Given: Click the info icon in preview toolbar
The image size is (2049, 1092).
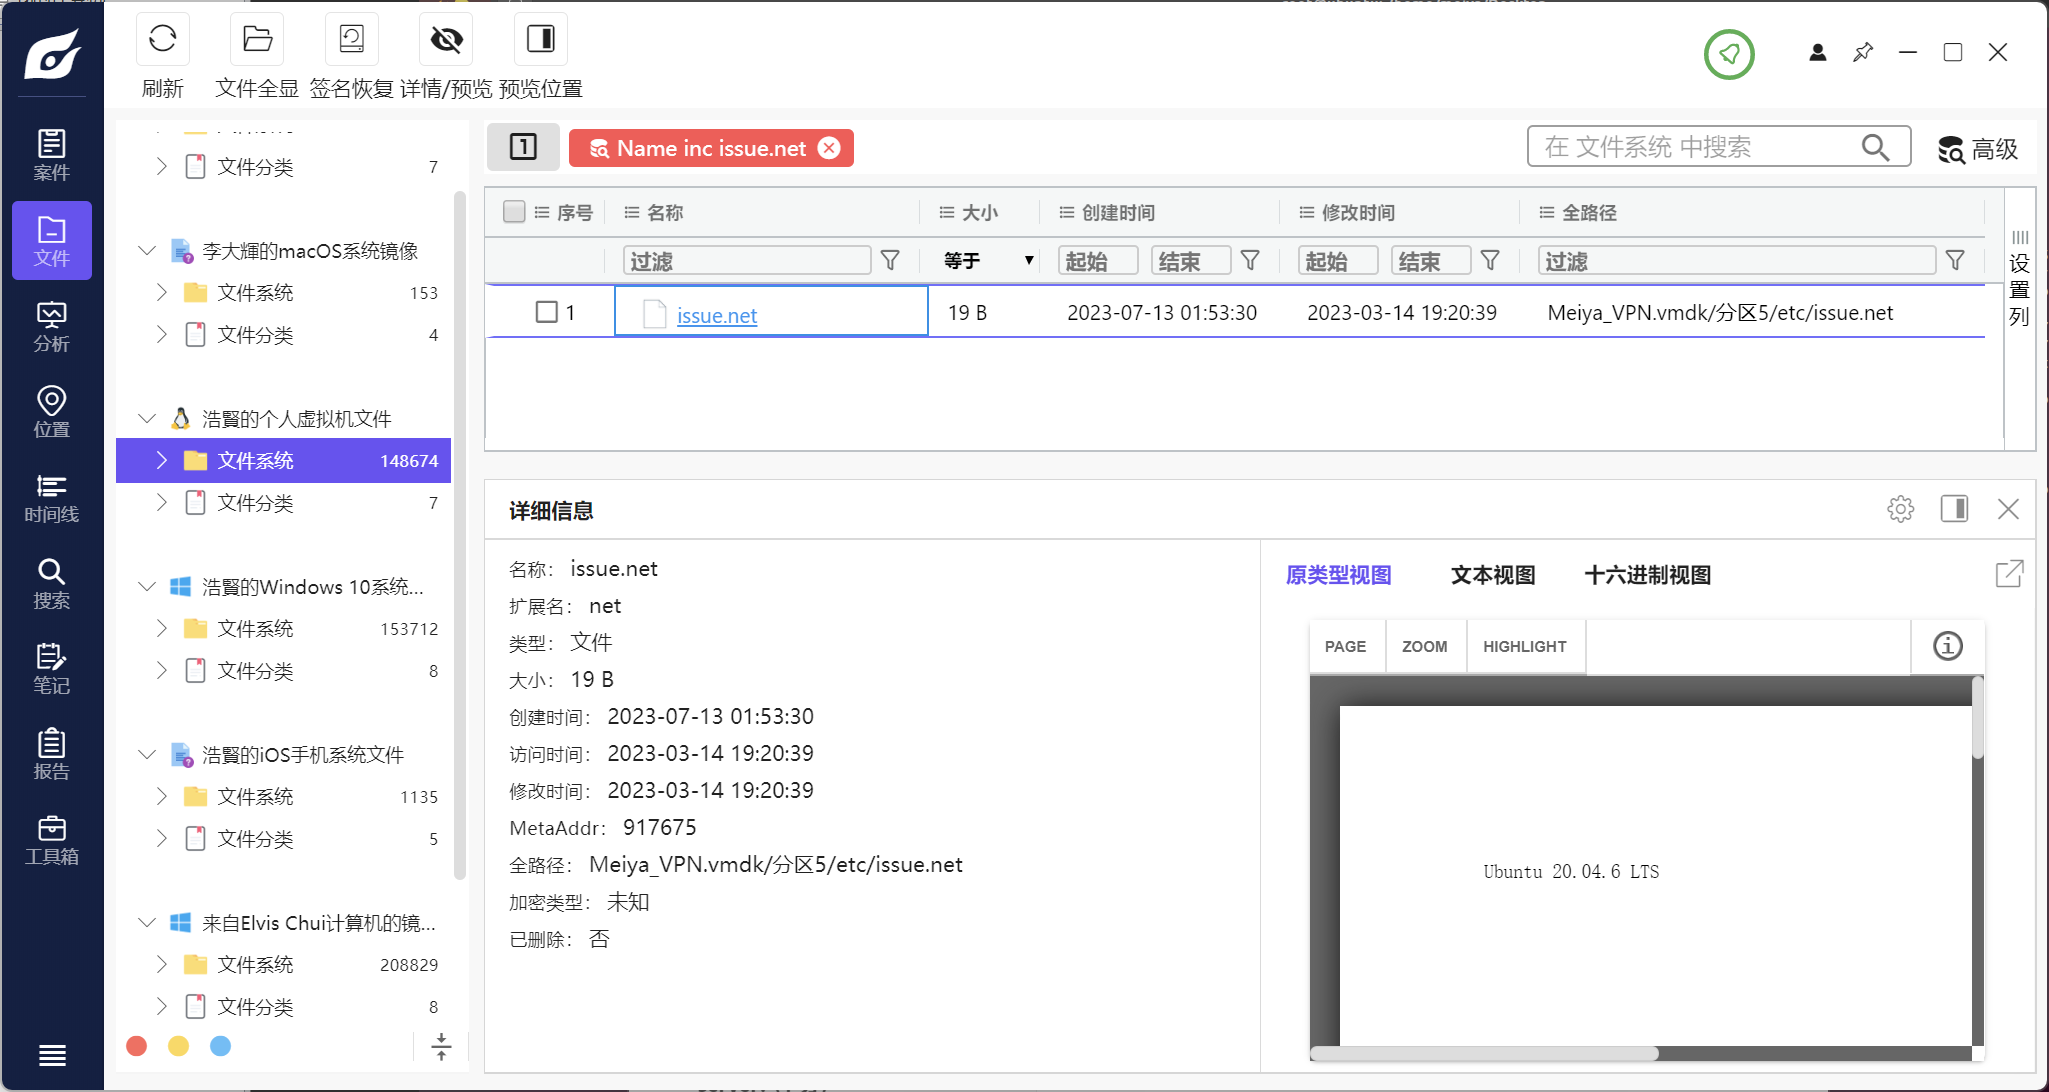Looking at the screenshot, I should point(1947,646).
